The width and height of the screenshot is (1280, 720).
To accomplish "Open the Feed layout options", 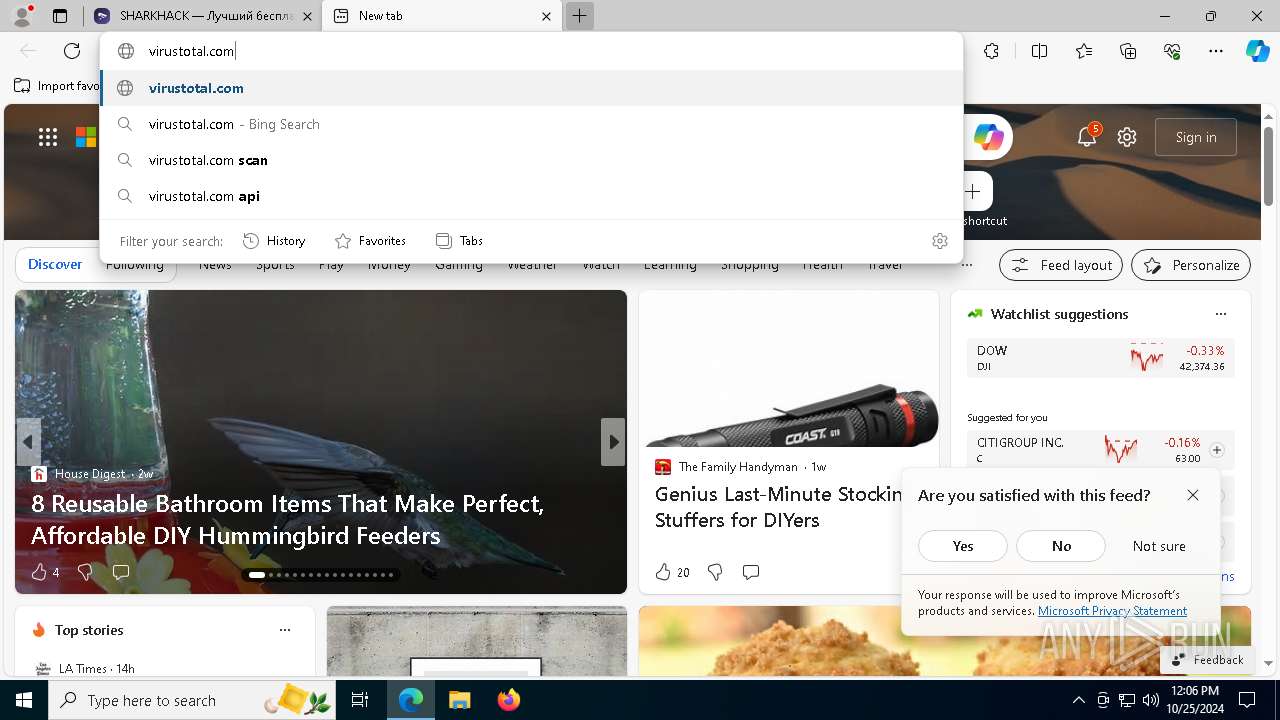I will (x=1061, y=265).
